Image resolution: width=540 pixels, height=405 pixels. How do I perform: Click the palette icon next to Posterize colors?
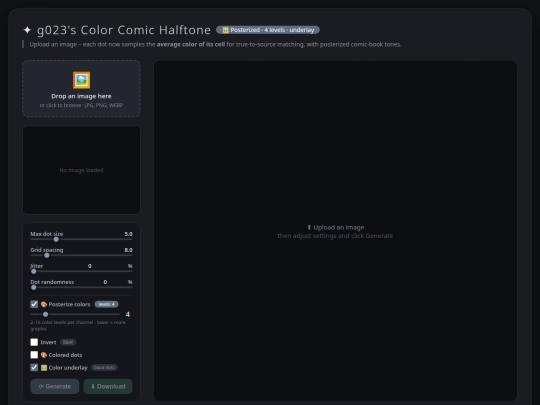44,304
